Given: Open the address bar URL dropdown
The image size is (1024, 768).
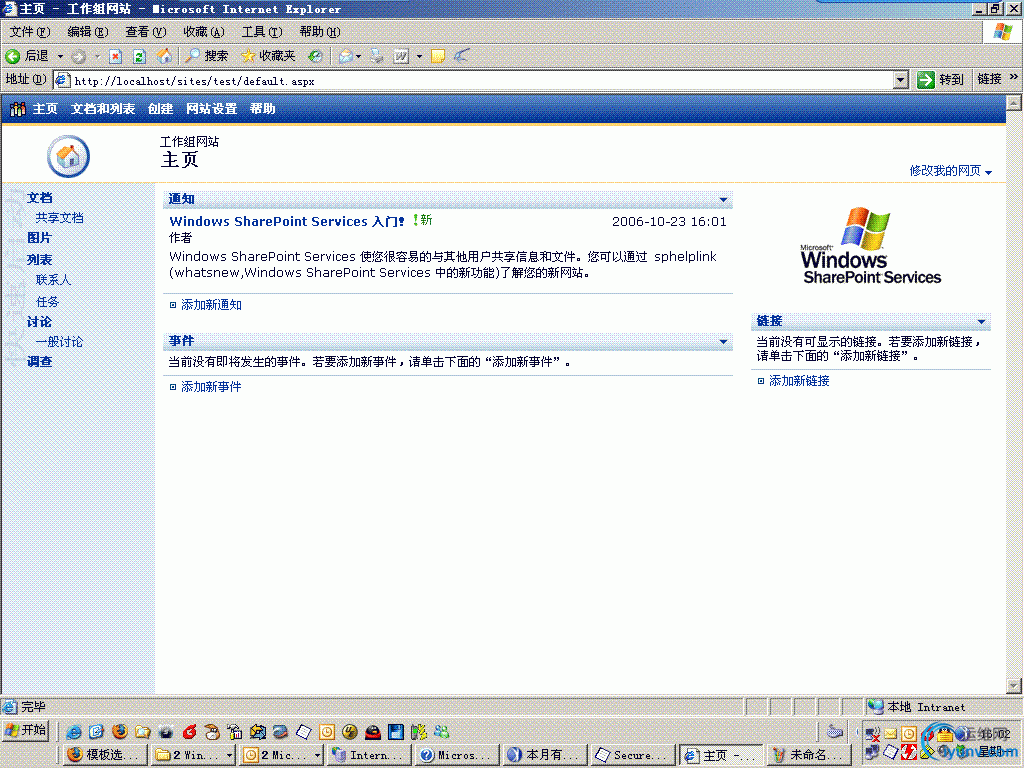Looking at the screenshot, I should pos(901,80).
